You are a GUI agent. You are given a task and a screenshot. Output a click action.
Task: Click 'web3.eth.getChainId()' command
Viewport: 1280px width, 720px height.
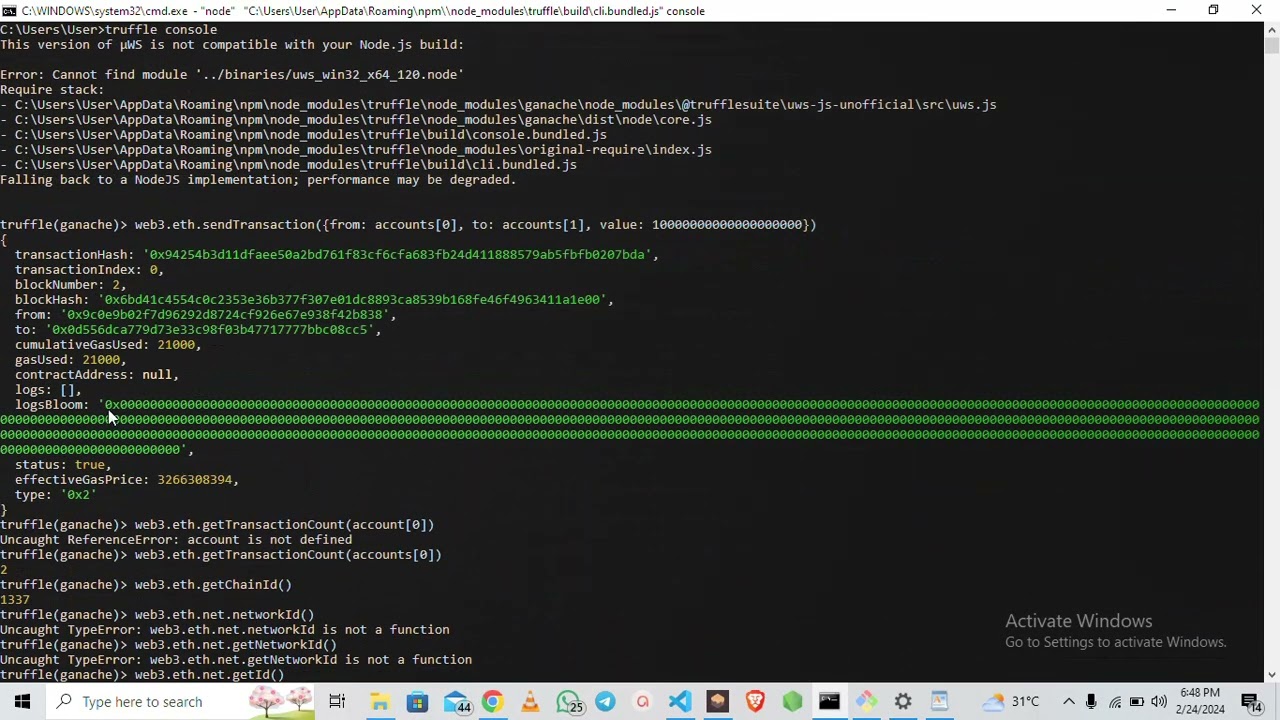[213, 585]
